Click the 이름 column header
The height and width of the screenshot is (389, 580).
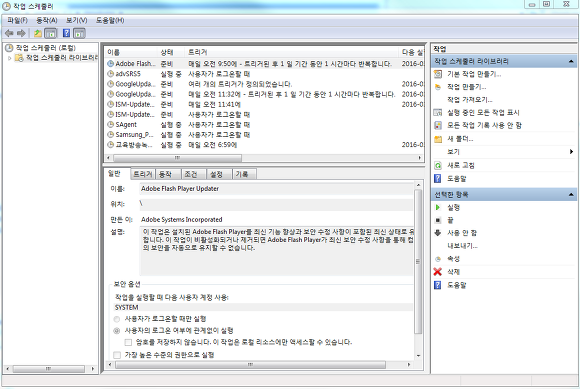[x=131, y=52]
